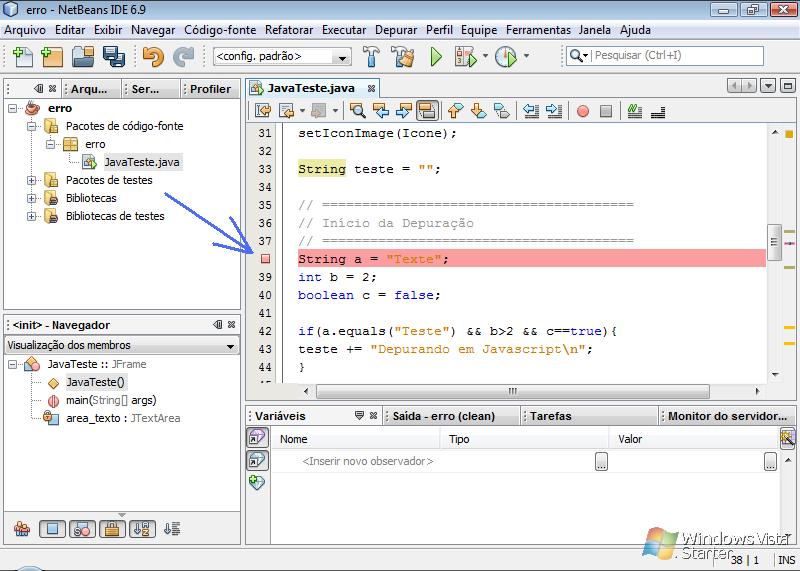Click the red Start Macro Recording icon
Viewport: 800px width, 571px height.
(583, 111)
